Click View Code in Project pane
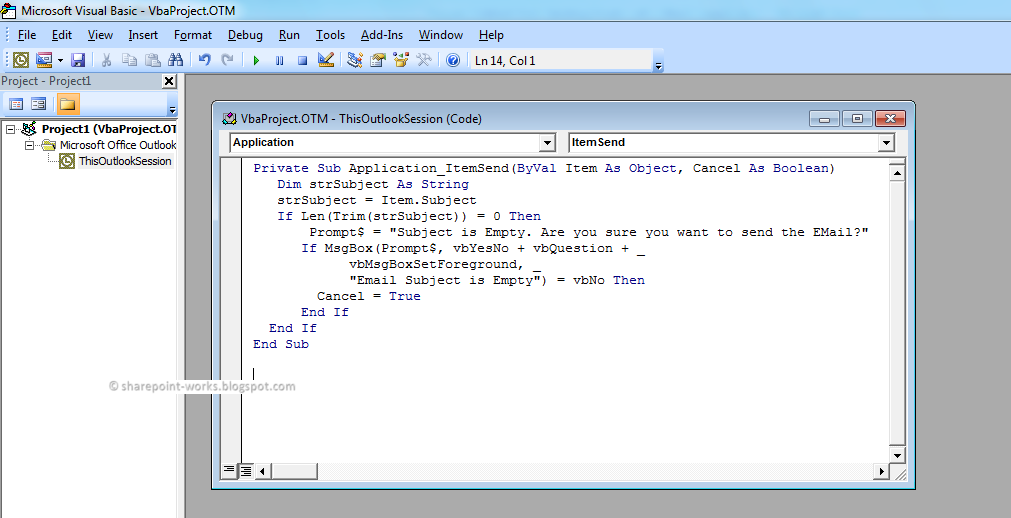This screenshot has height=518, width=1011. point(17,104)
